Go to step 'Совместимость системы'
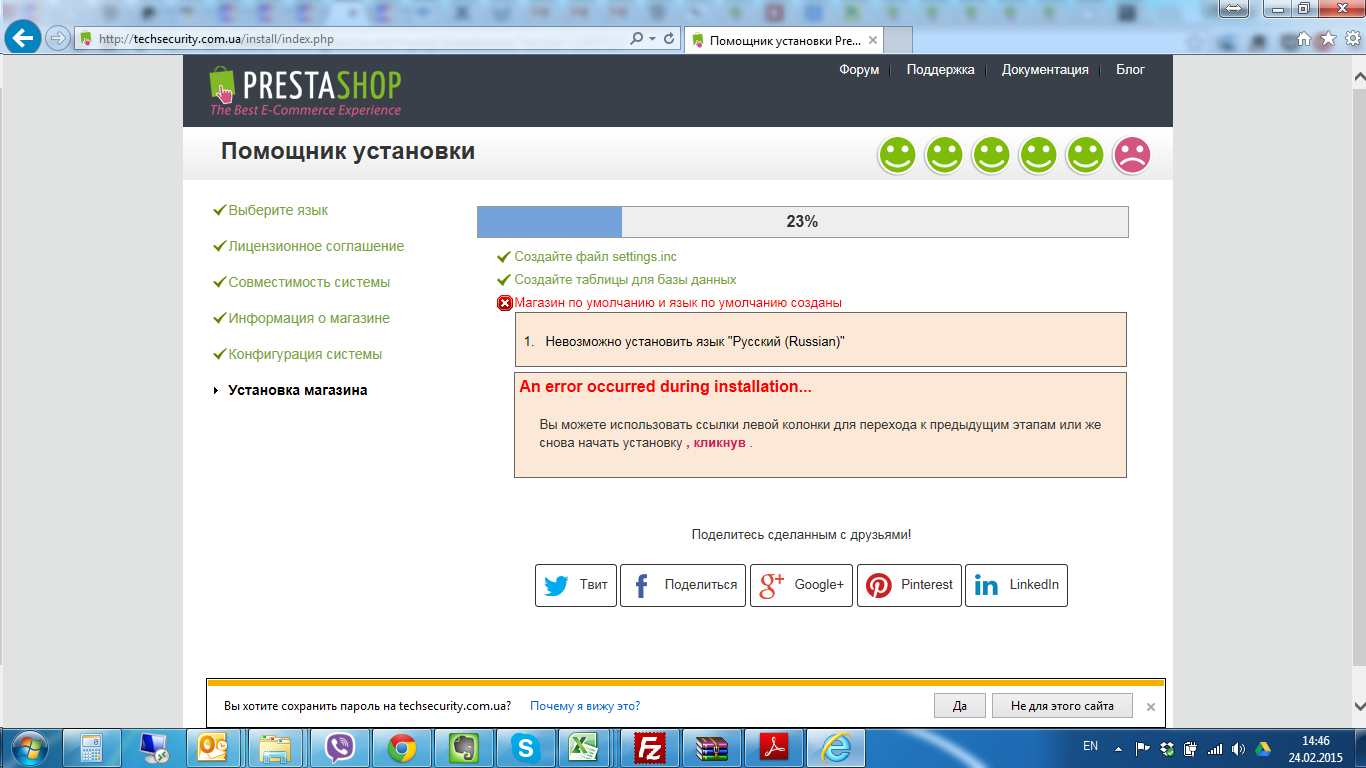The width and height of the screenshot is (1366, 768). [x=309, y=282]
